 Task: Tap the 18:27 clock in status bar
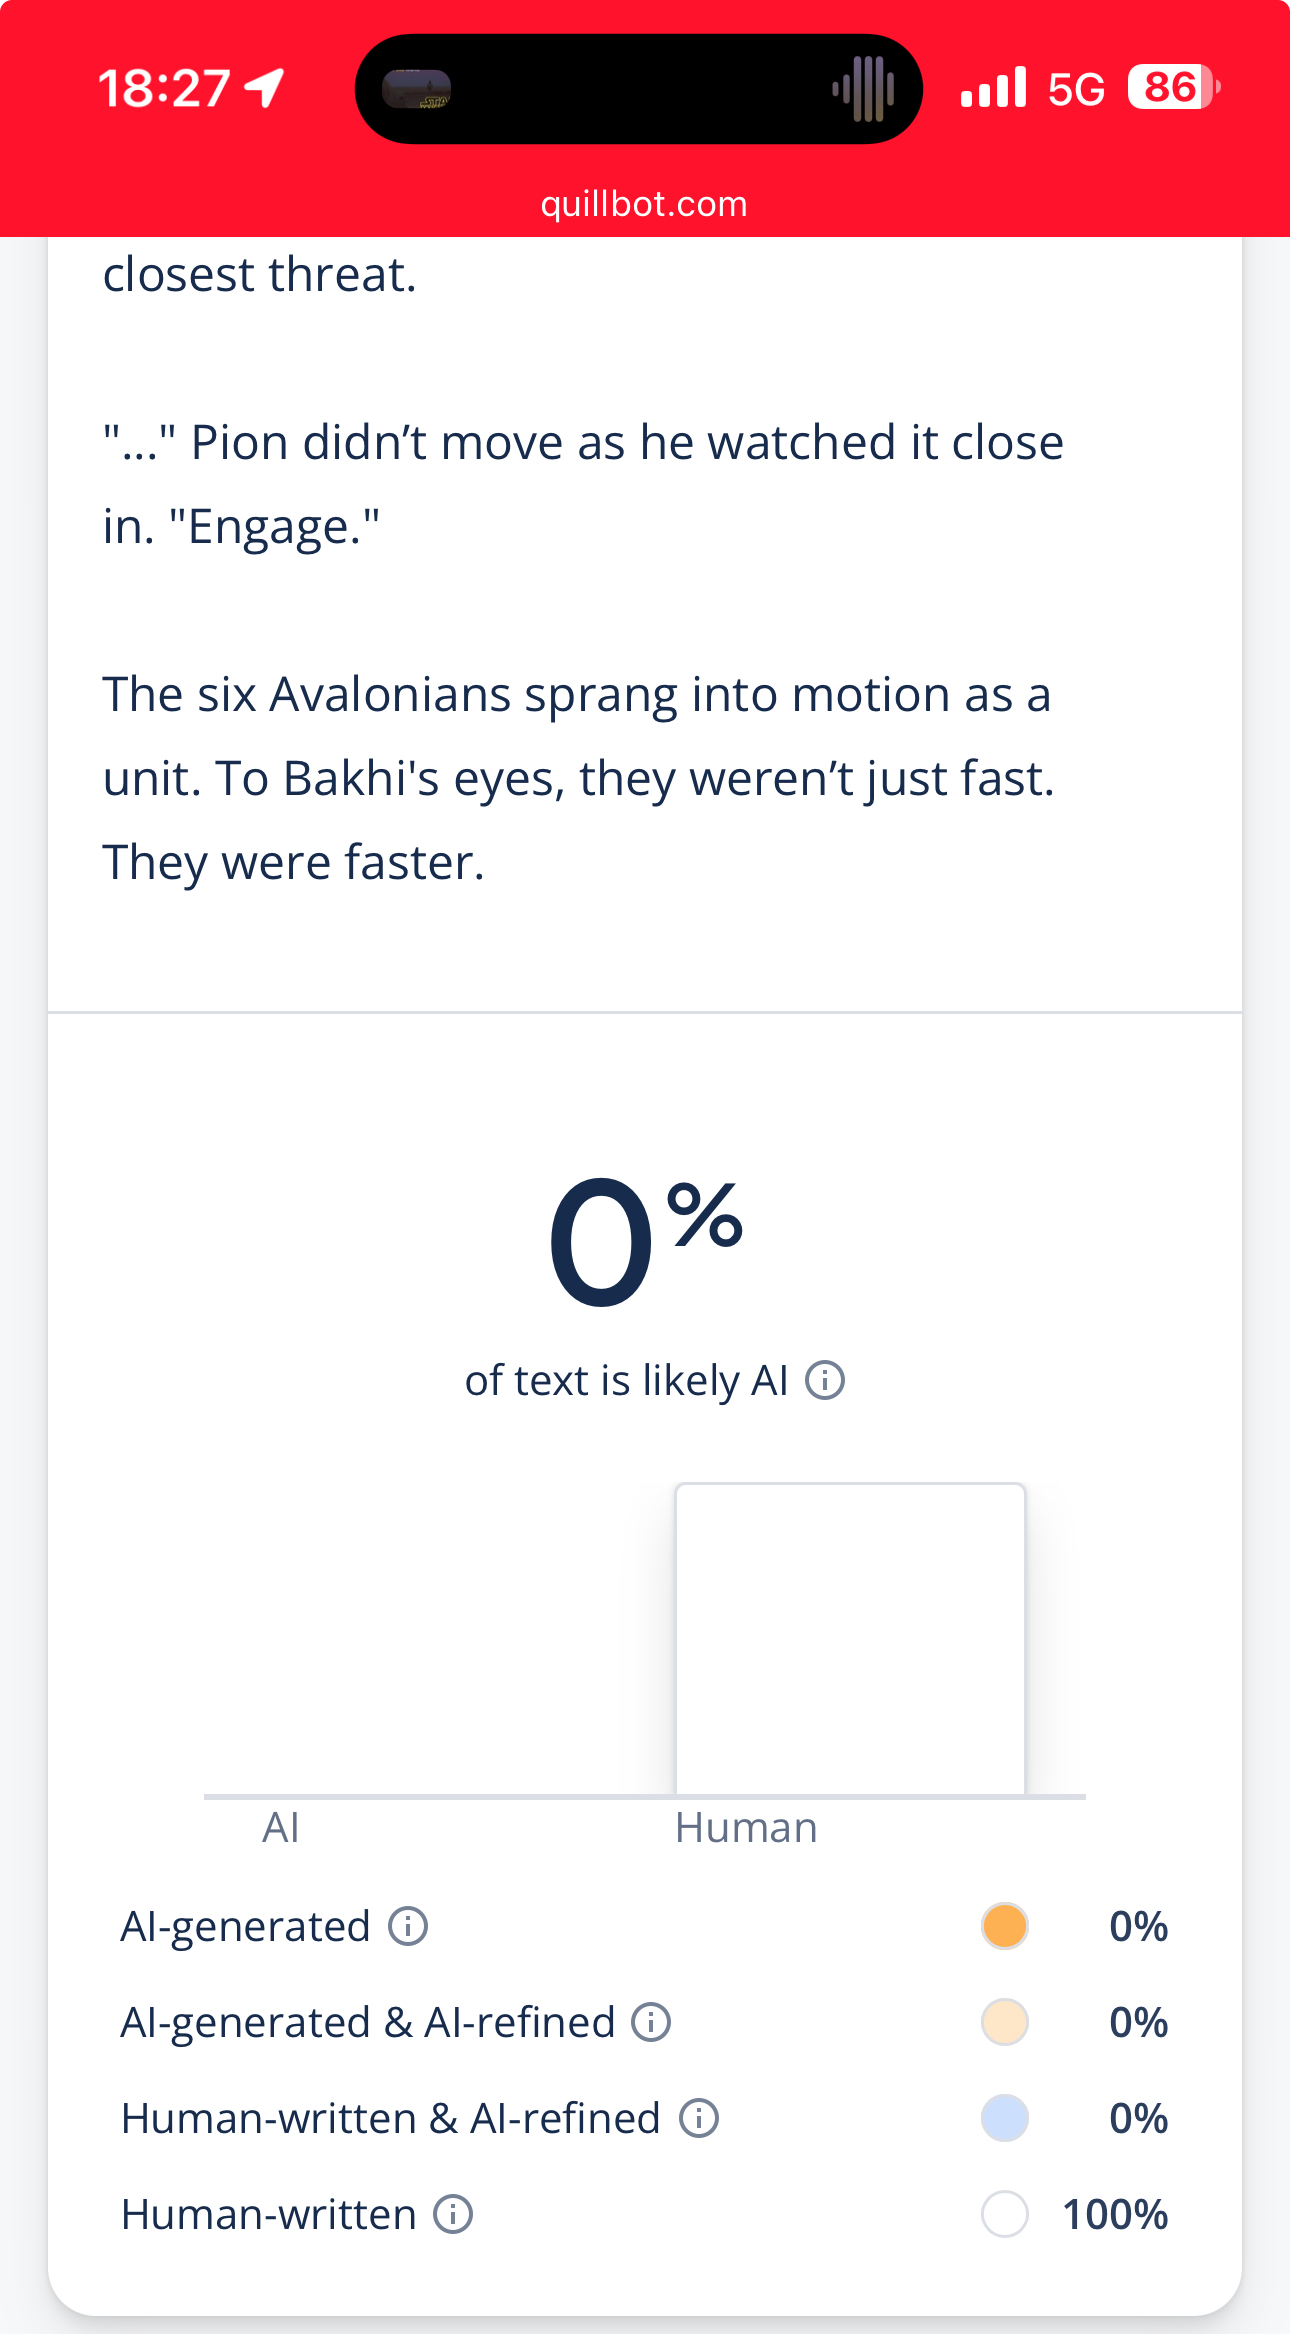(x=165, y=88)
